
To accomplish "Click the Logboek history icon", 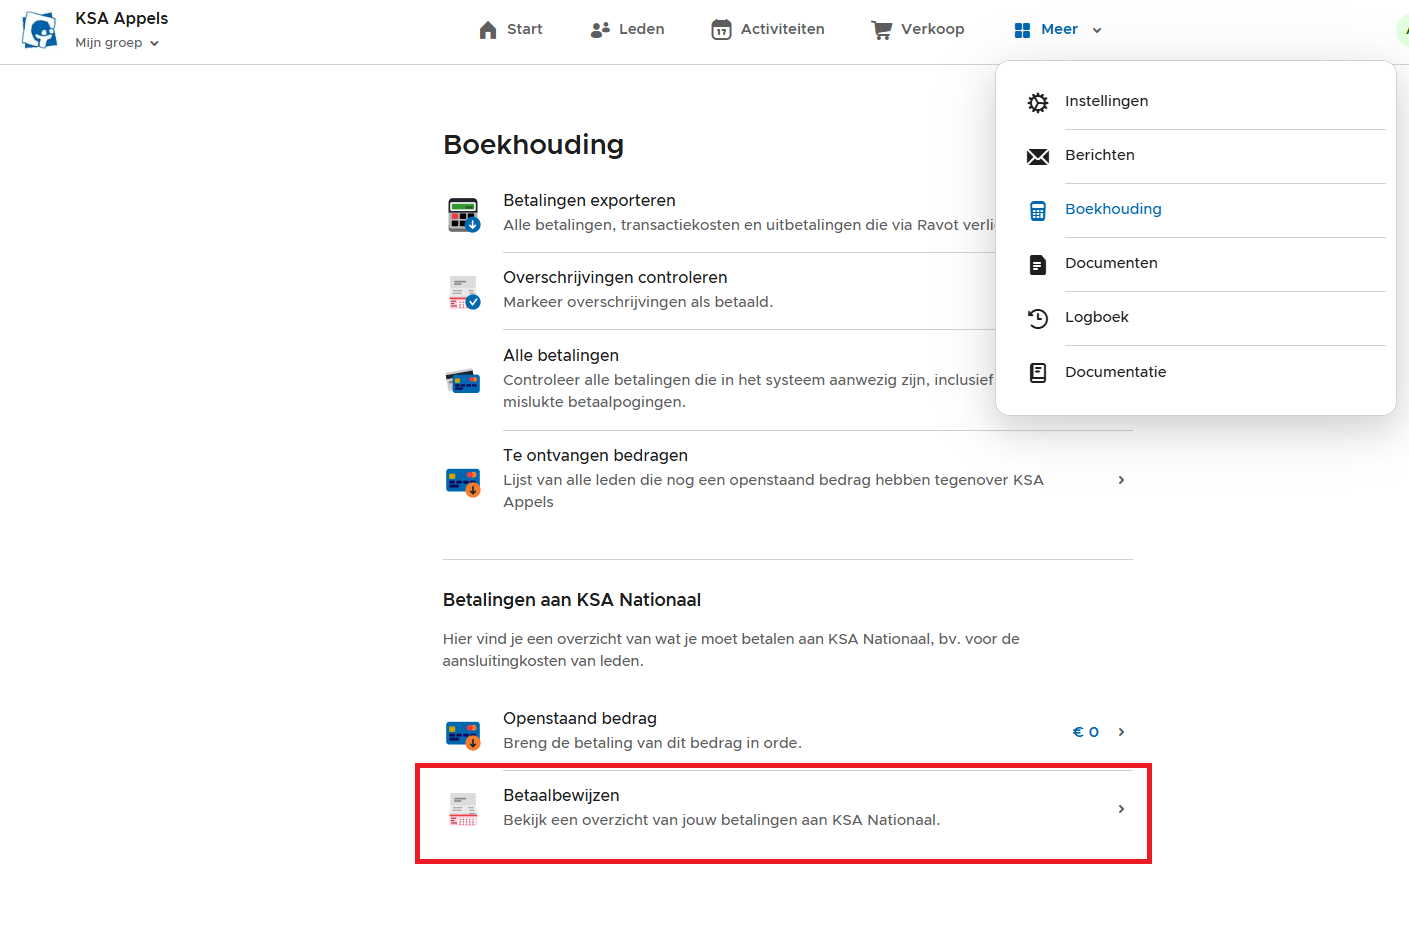I will point(1038,318).
